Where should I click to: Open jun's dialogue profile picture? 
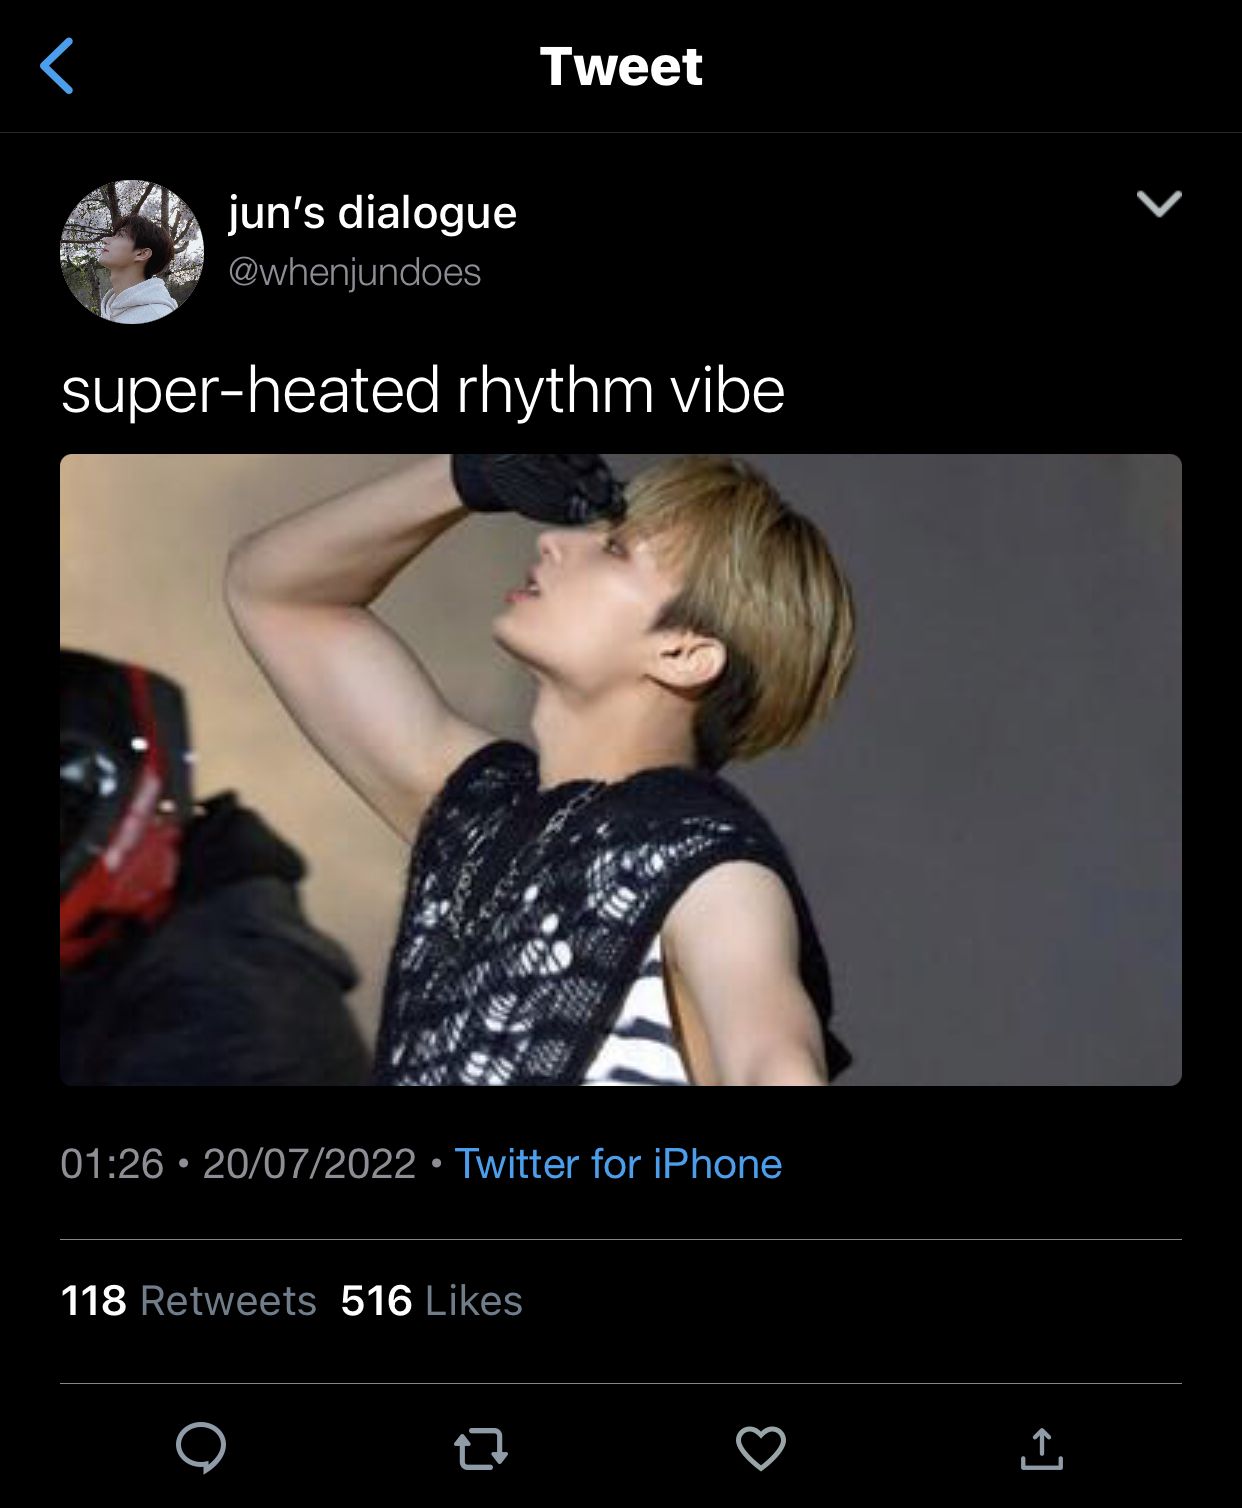(132, 252)
